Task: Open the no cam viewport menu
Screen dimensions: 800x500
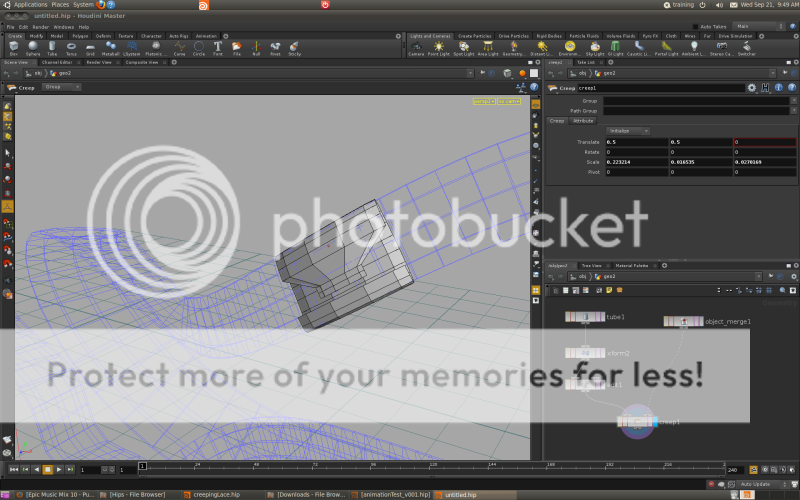Action: pyautogui.click(x=509, y=102)
